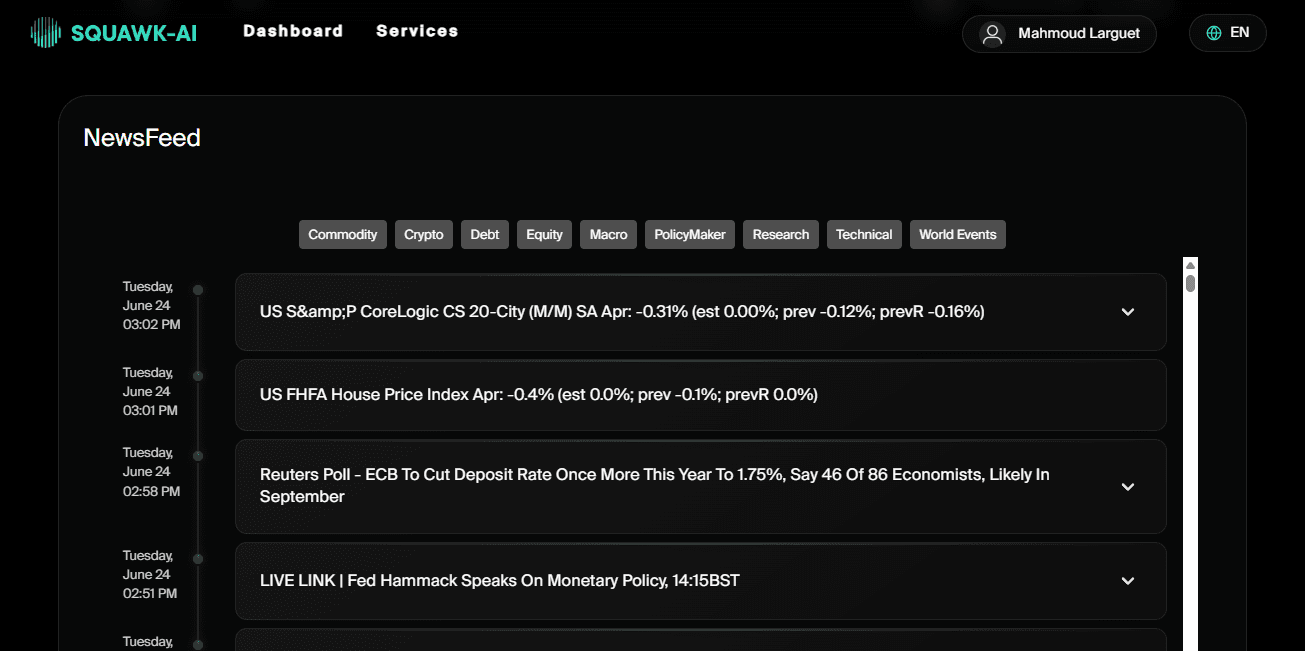The height and width of the screenshot is (651, 1305).
Task: Select the Debt filter chip
Action: pyautogui.click(x=484, y=234)
